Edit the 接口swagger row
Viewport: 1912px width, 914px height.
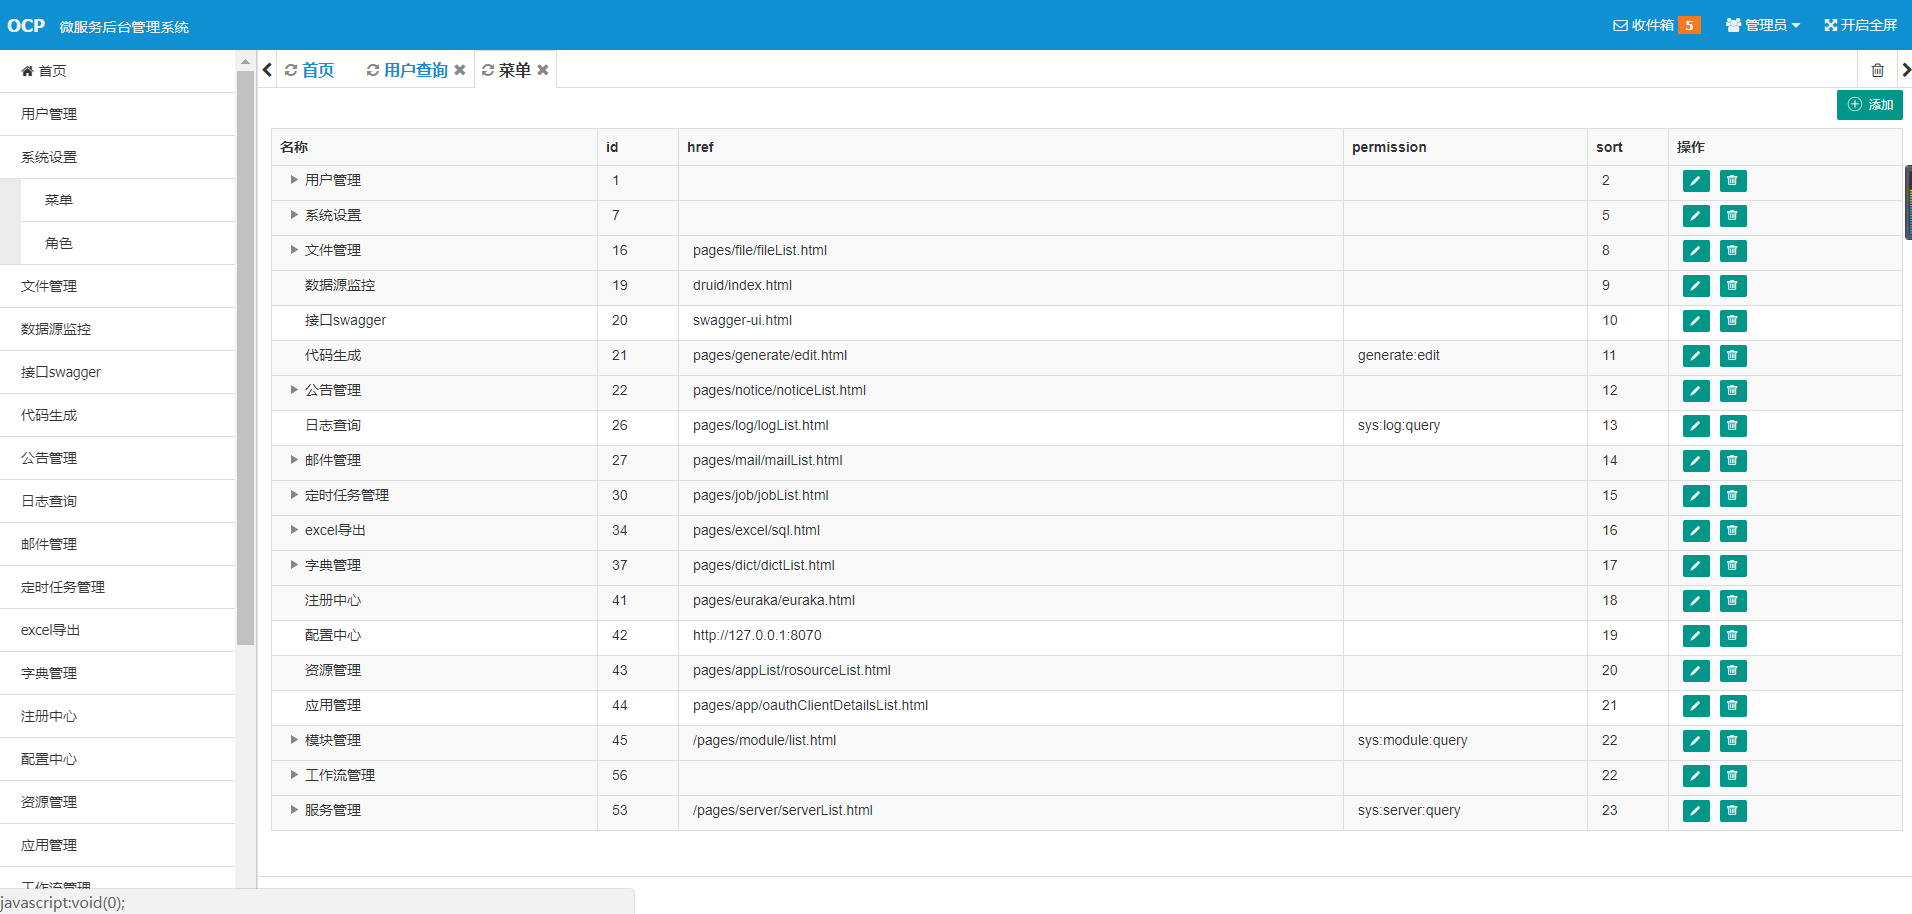point(1696,321)
